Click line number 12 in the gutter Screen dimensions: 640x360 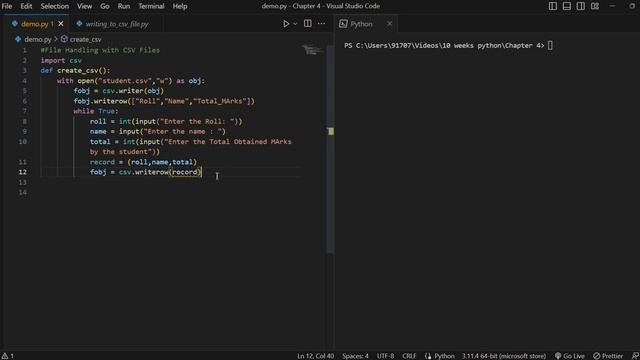[22, 172]
